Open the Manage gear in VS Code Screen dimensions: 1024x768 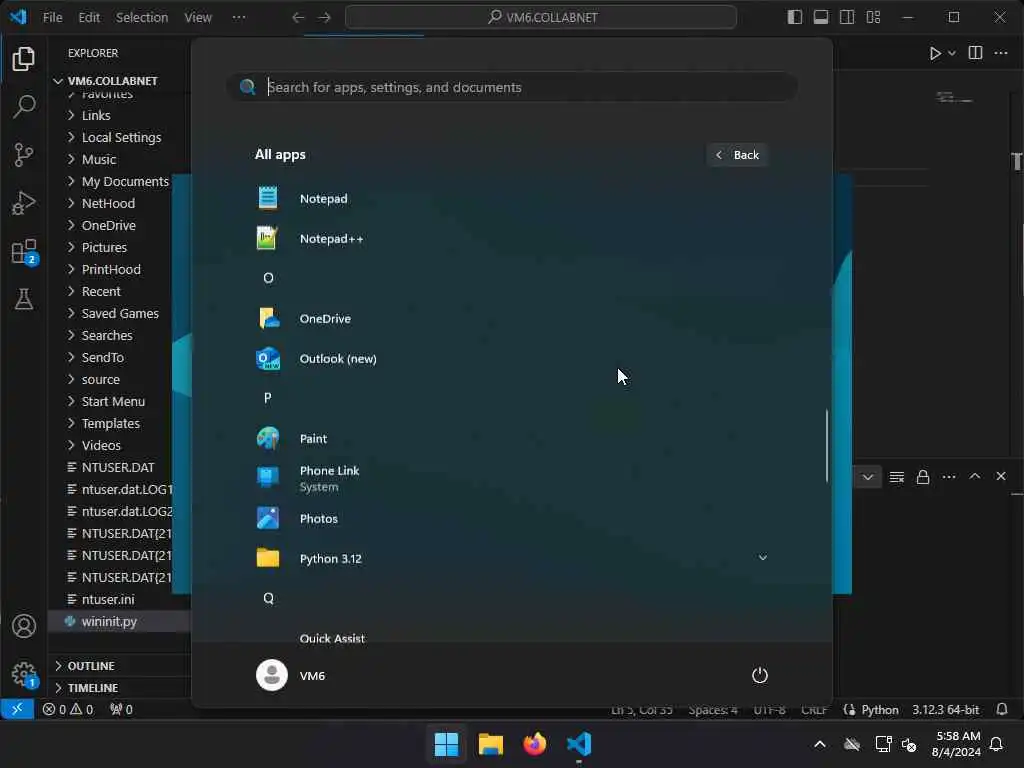coord(24,674)
